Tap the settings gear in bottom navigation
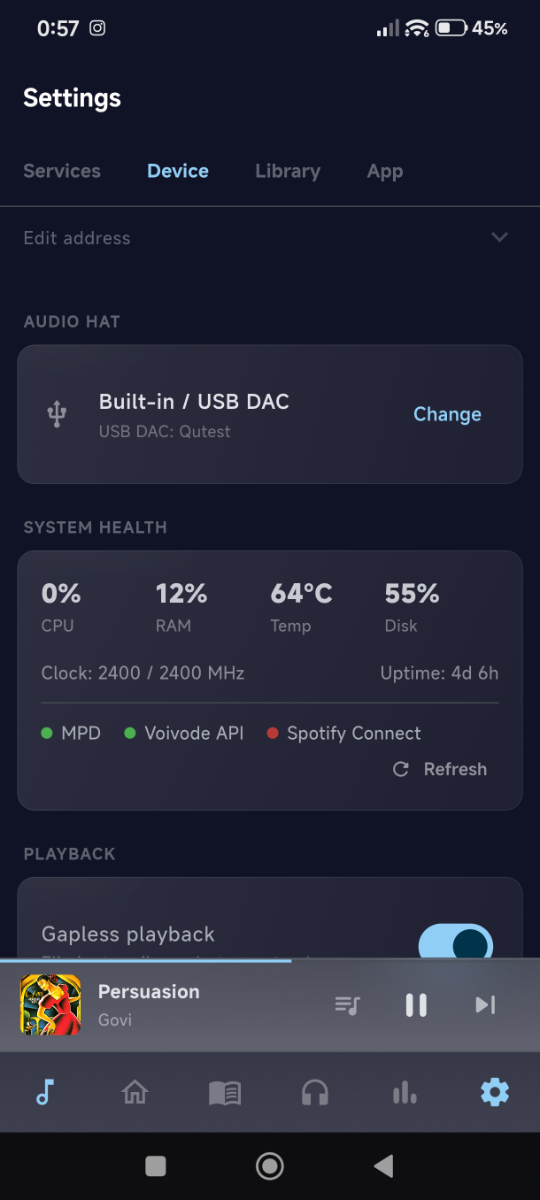 click(495, 1092)
